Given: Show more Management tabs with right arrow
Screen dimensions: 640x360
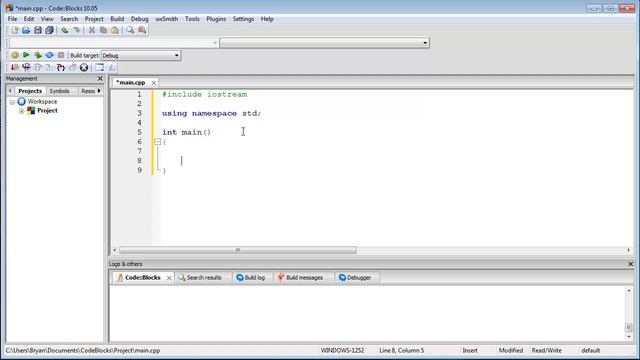Looking at the screenshot, I should (99, 91).
